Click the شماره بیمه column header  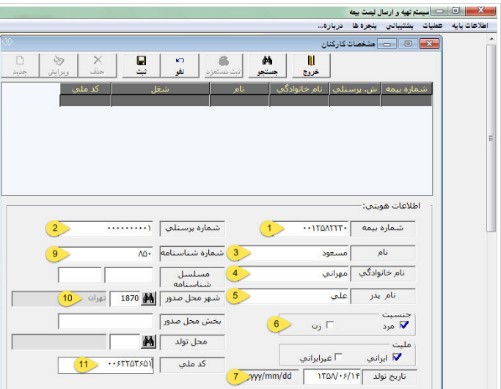[406, 89]
